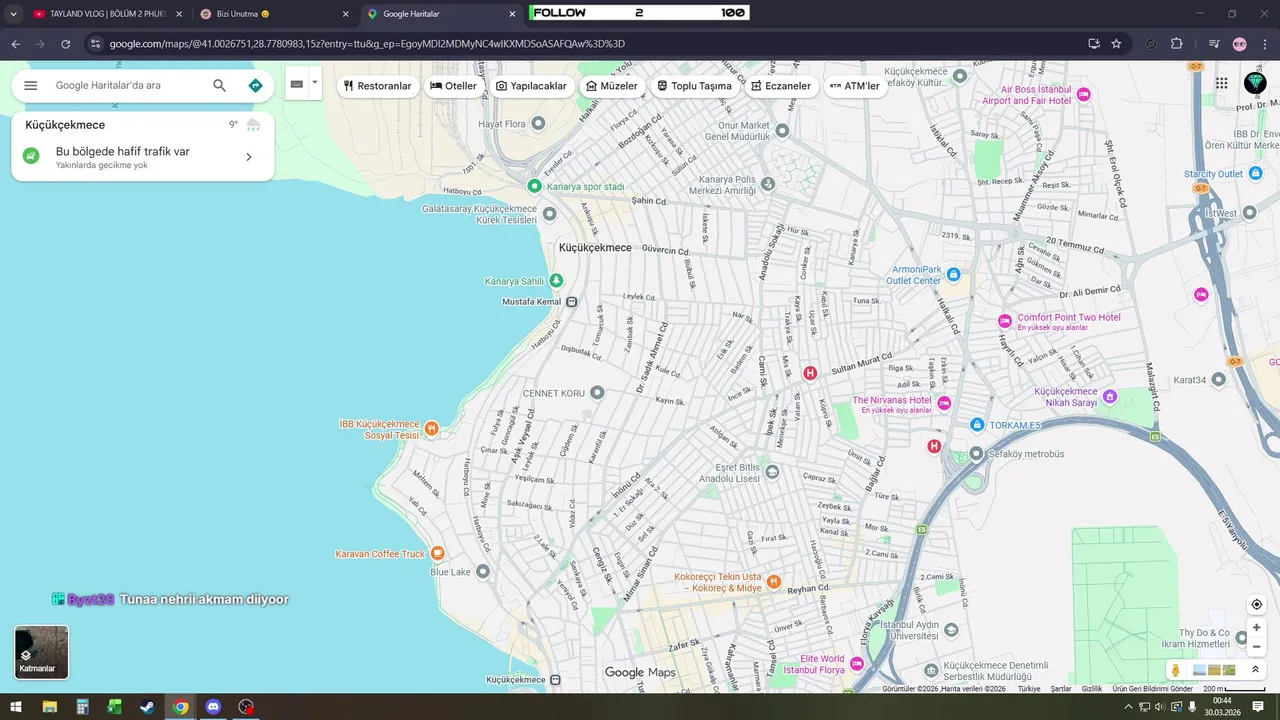The width and height of the screenshot is (1280, 720).
Task: Open the Şartlar link
Action: click(1061, 688)
